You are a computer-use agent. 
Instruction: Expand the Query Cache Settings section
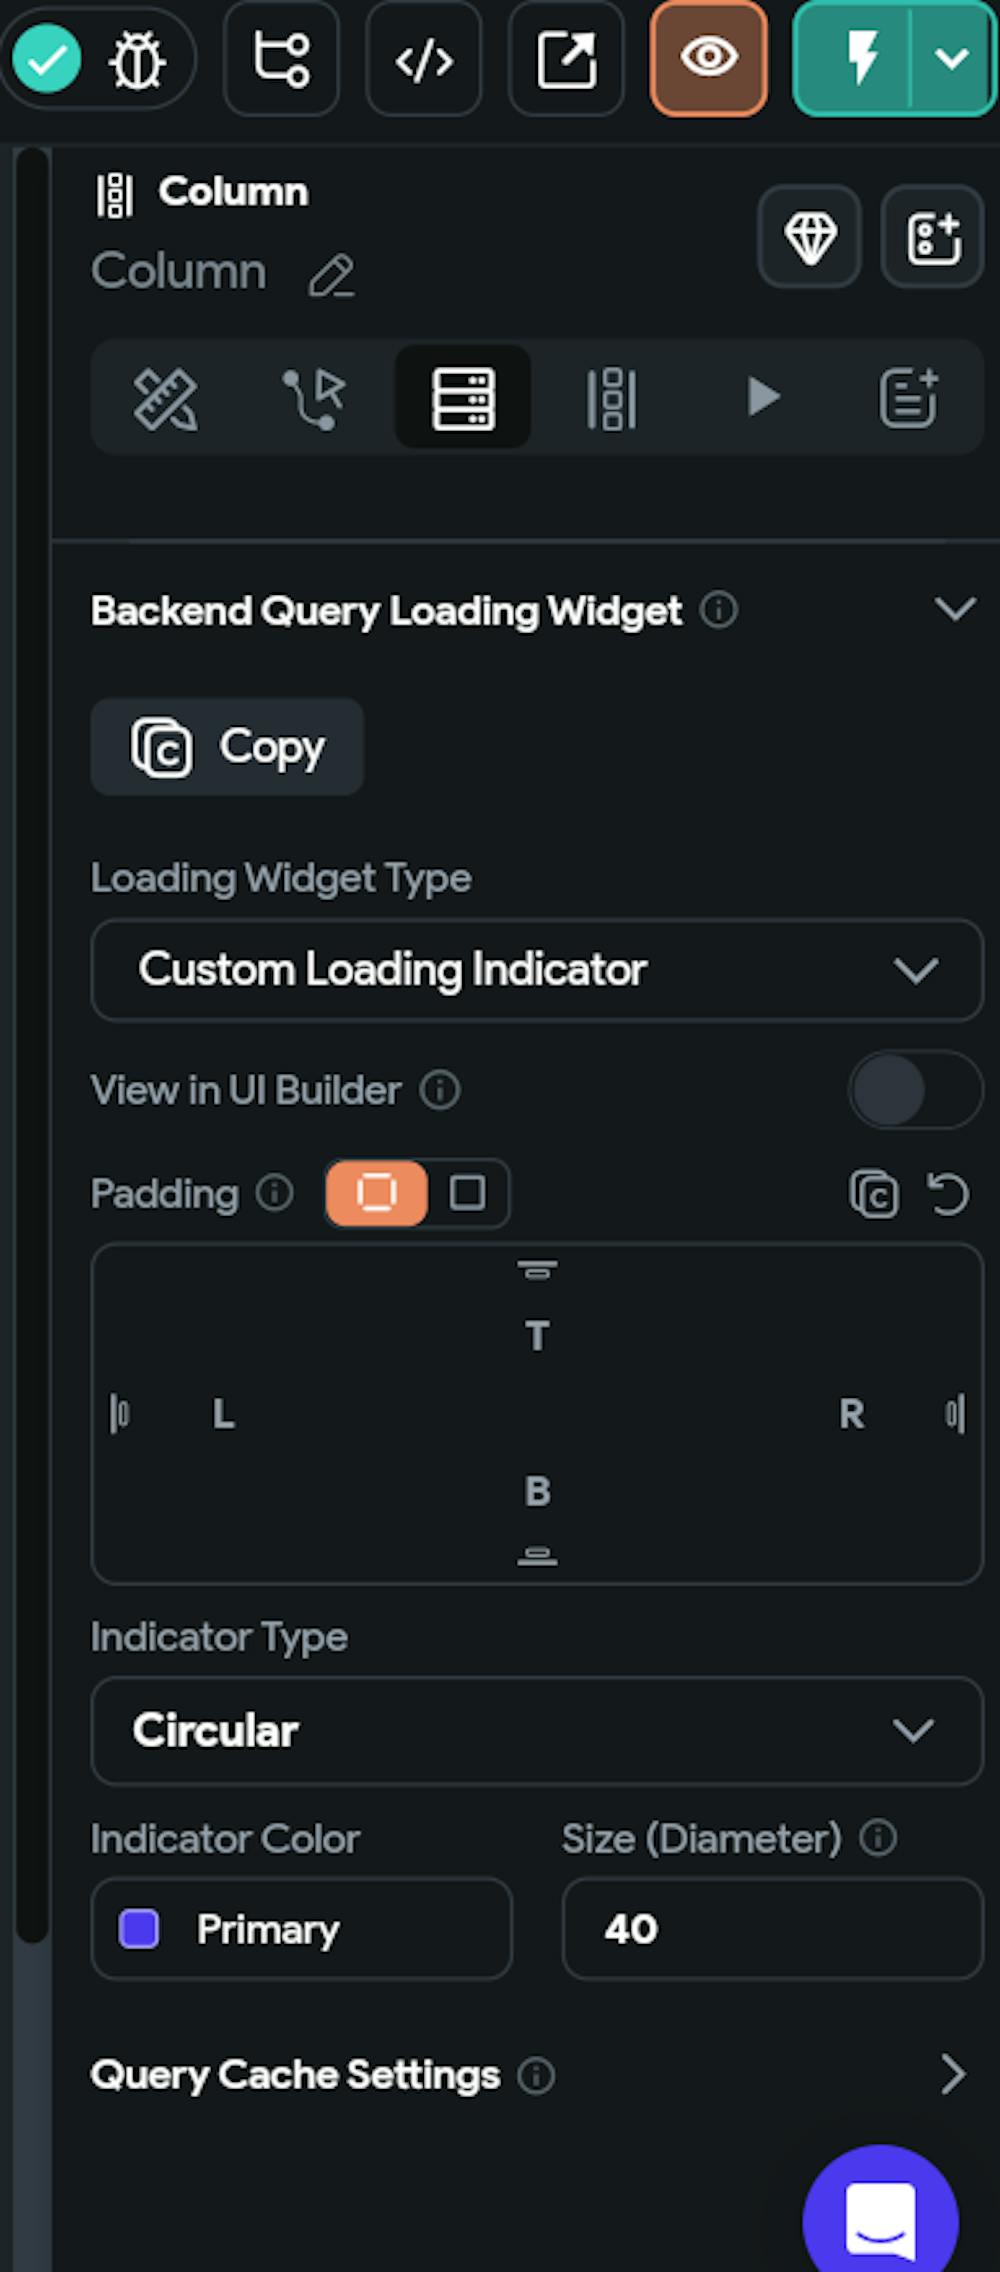pyautogui.click(x=952, y=2075)
